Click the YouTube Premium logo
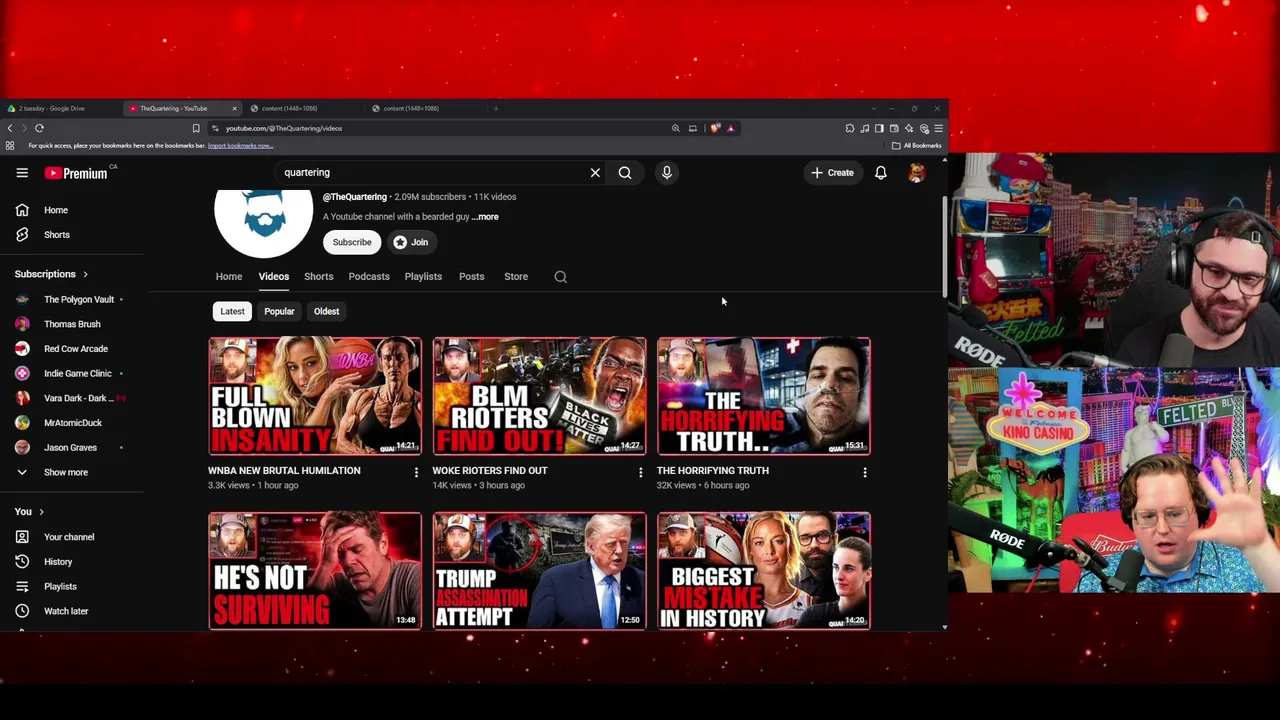 76,173
